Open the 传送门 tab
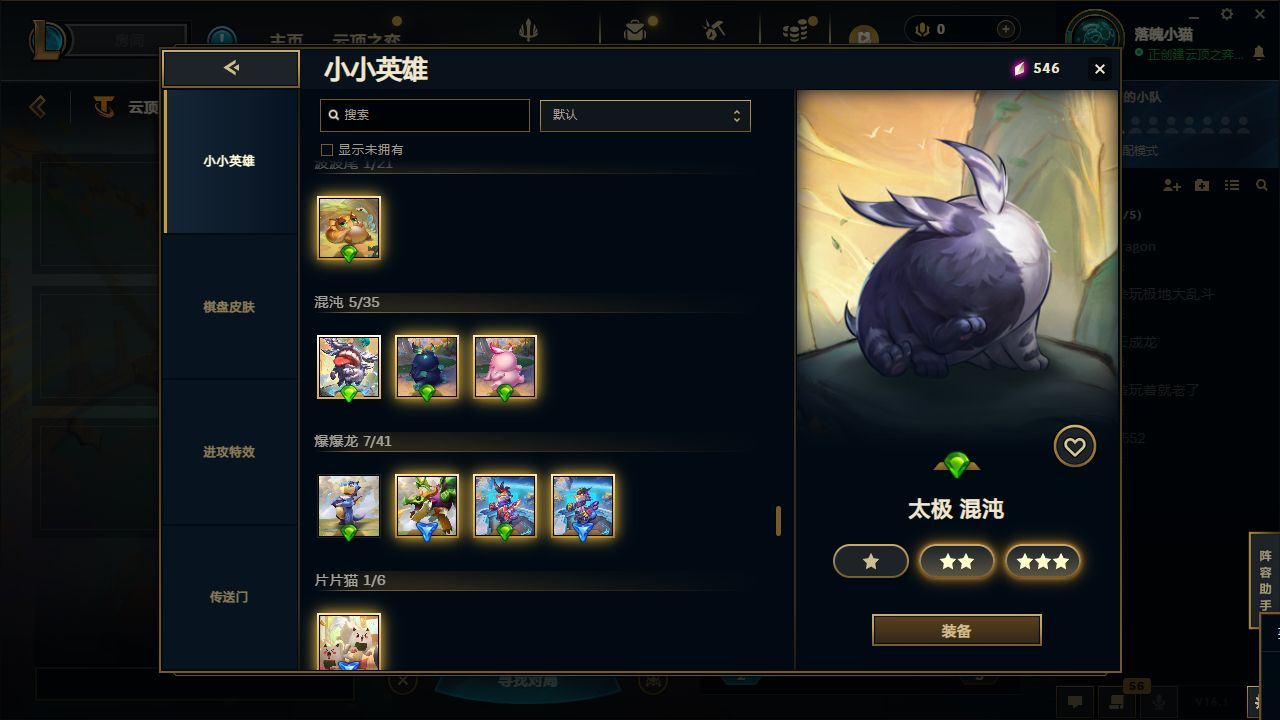 pos(229,597)
